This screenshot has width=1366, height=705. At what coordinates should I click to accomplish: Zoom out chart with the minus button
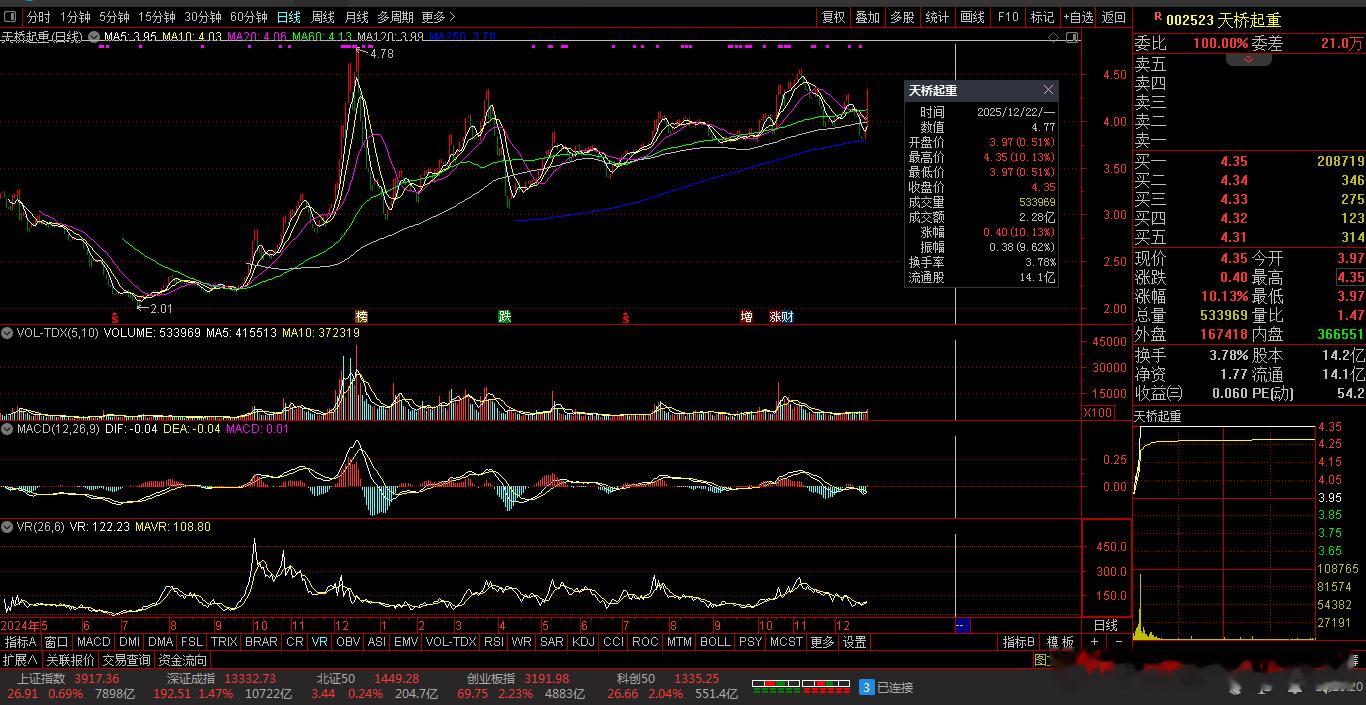[1118, 642]
